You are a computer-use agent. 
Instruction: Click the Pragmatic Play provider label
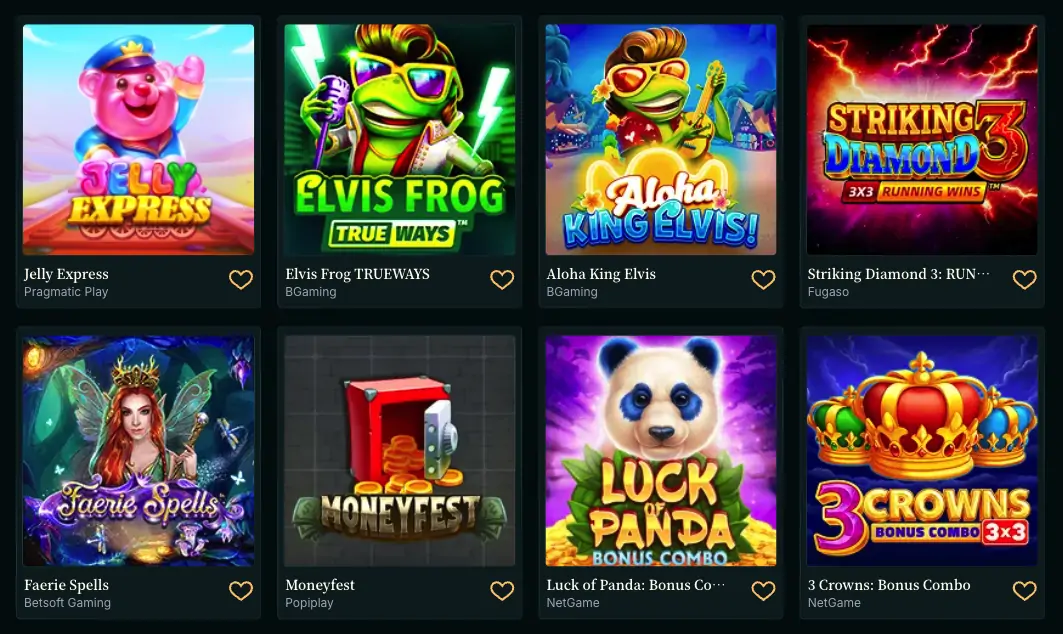tap(66, 292)
